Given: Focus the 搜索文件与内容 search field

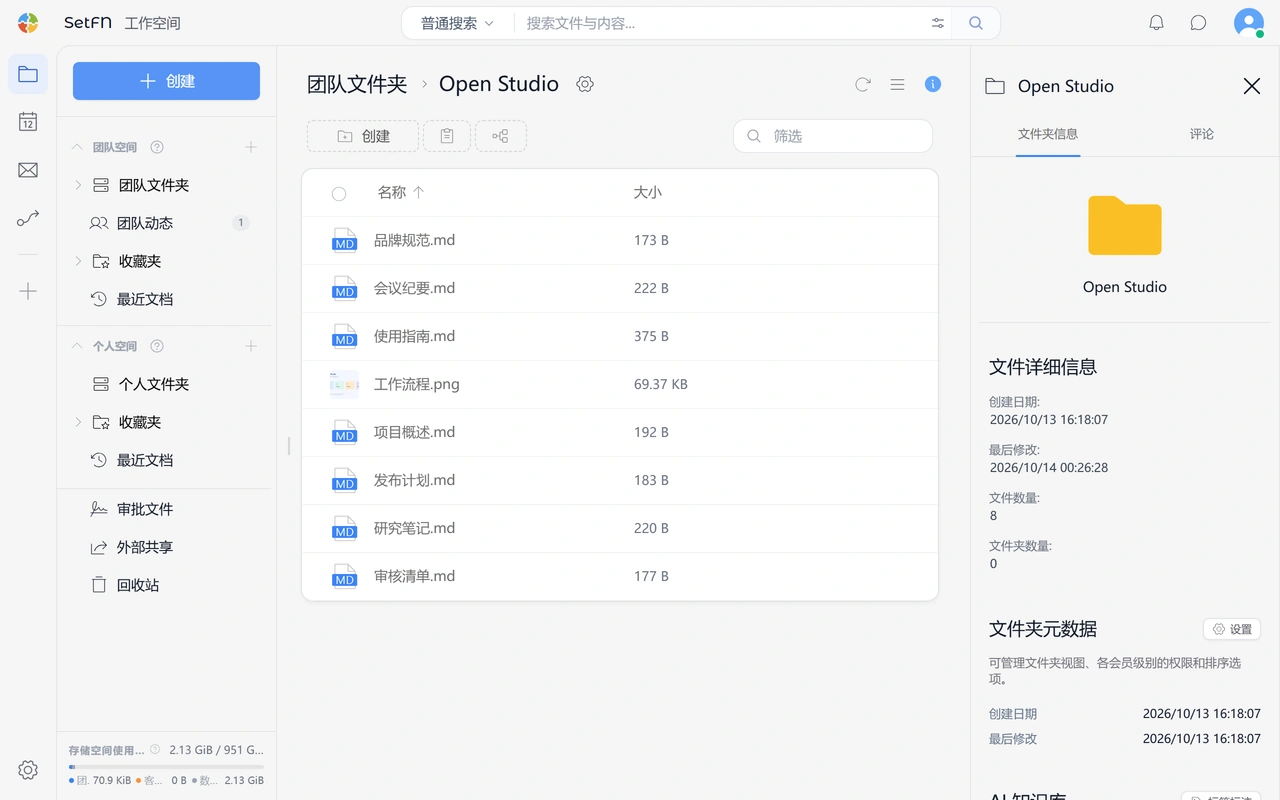Looking at the screenshot, I should click(x=720, y=23).
